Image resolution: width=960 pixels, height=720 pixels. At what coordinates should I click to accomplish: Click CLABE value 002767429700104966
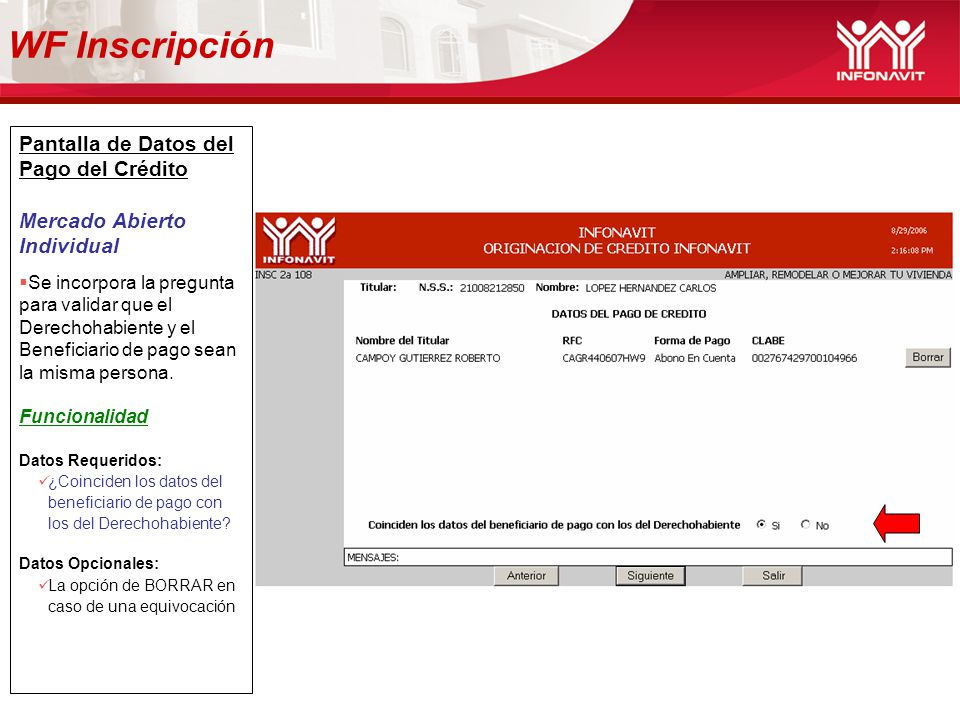pos(804,358)
